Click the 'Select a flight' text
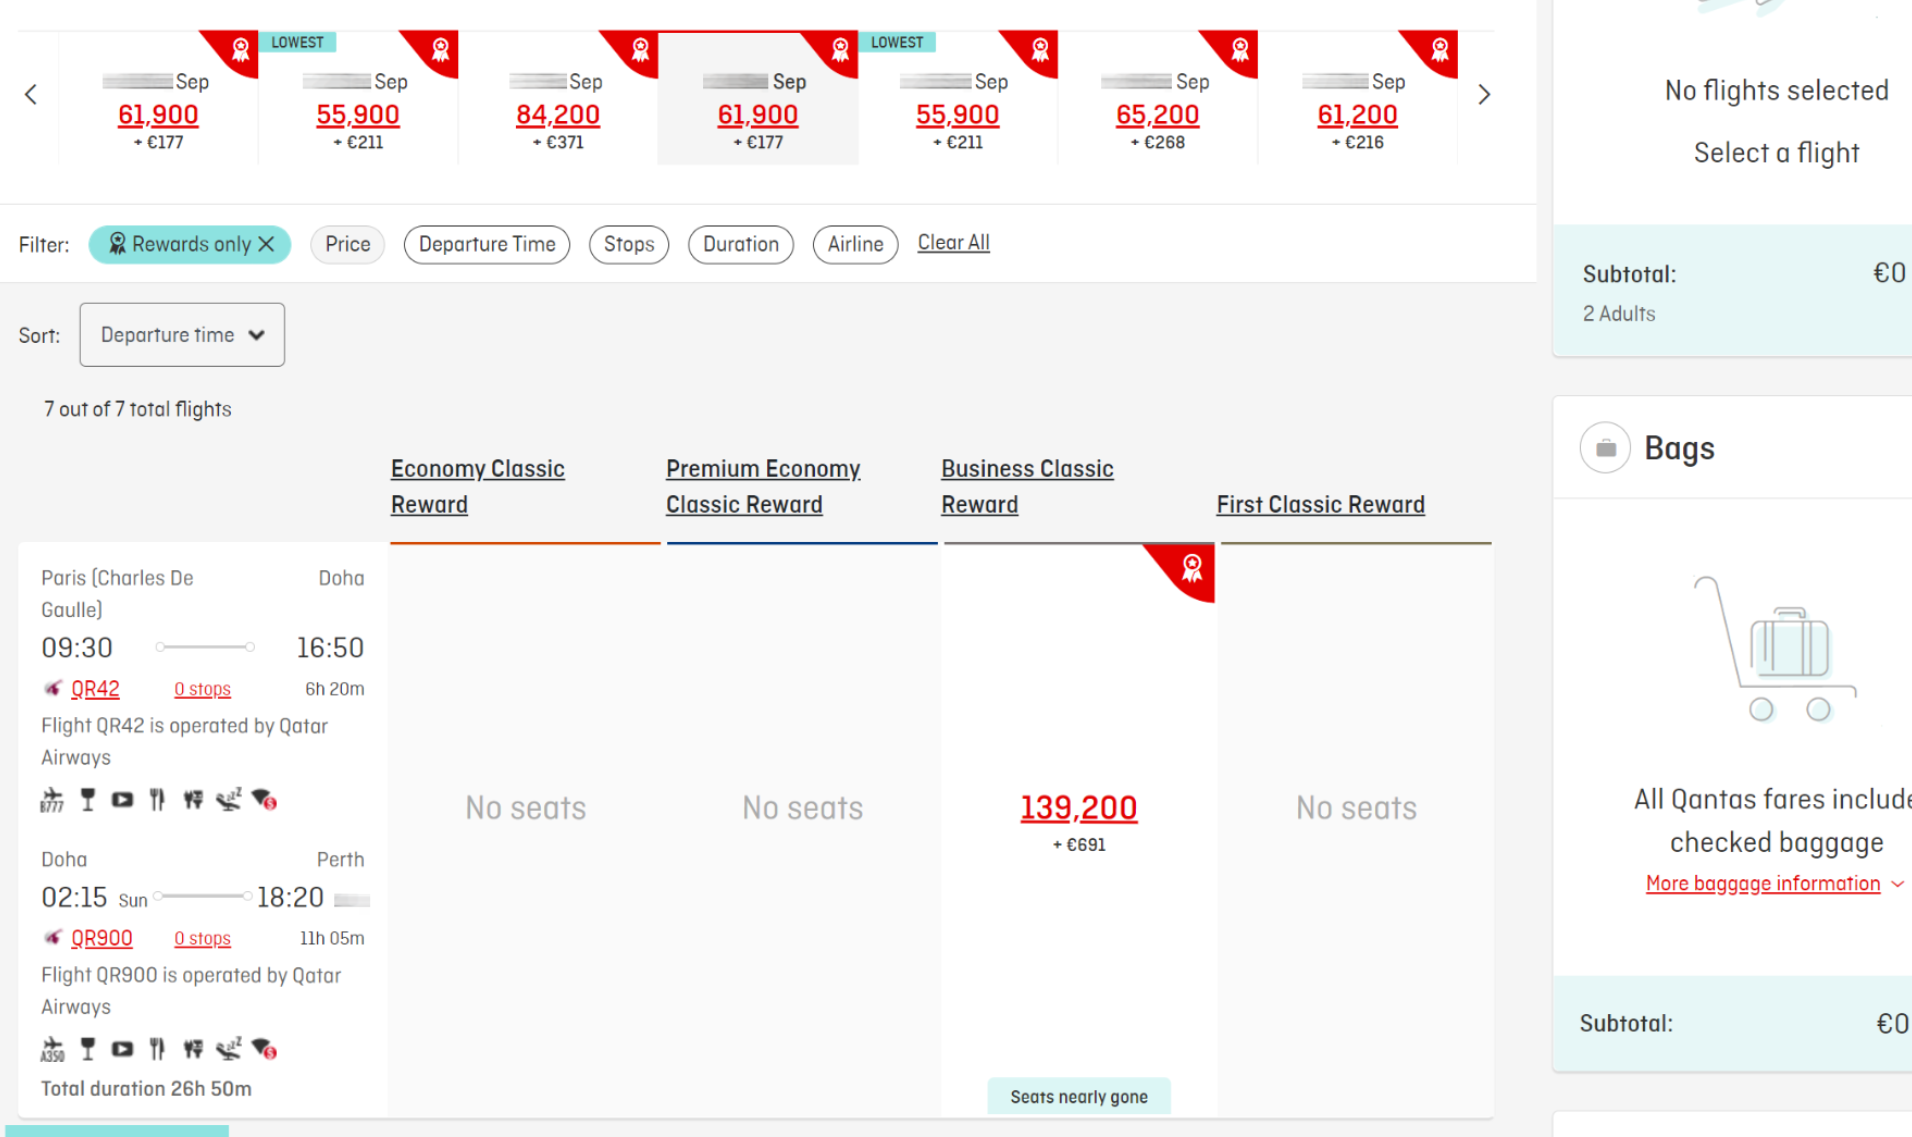Image resolution: width=1912 pixels, height=1137 pixels. coord(1776,153)
